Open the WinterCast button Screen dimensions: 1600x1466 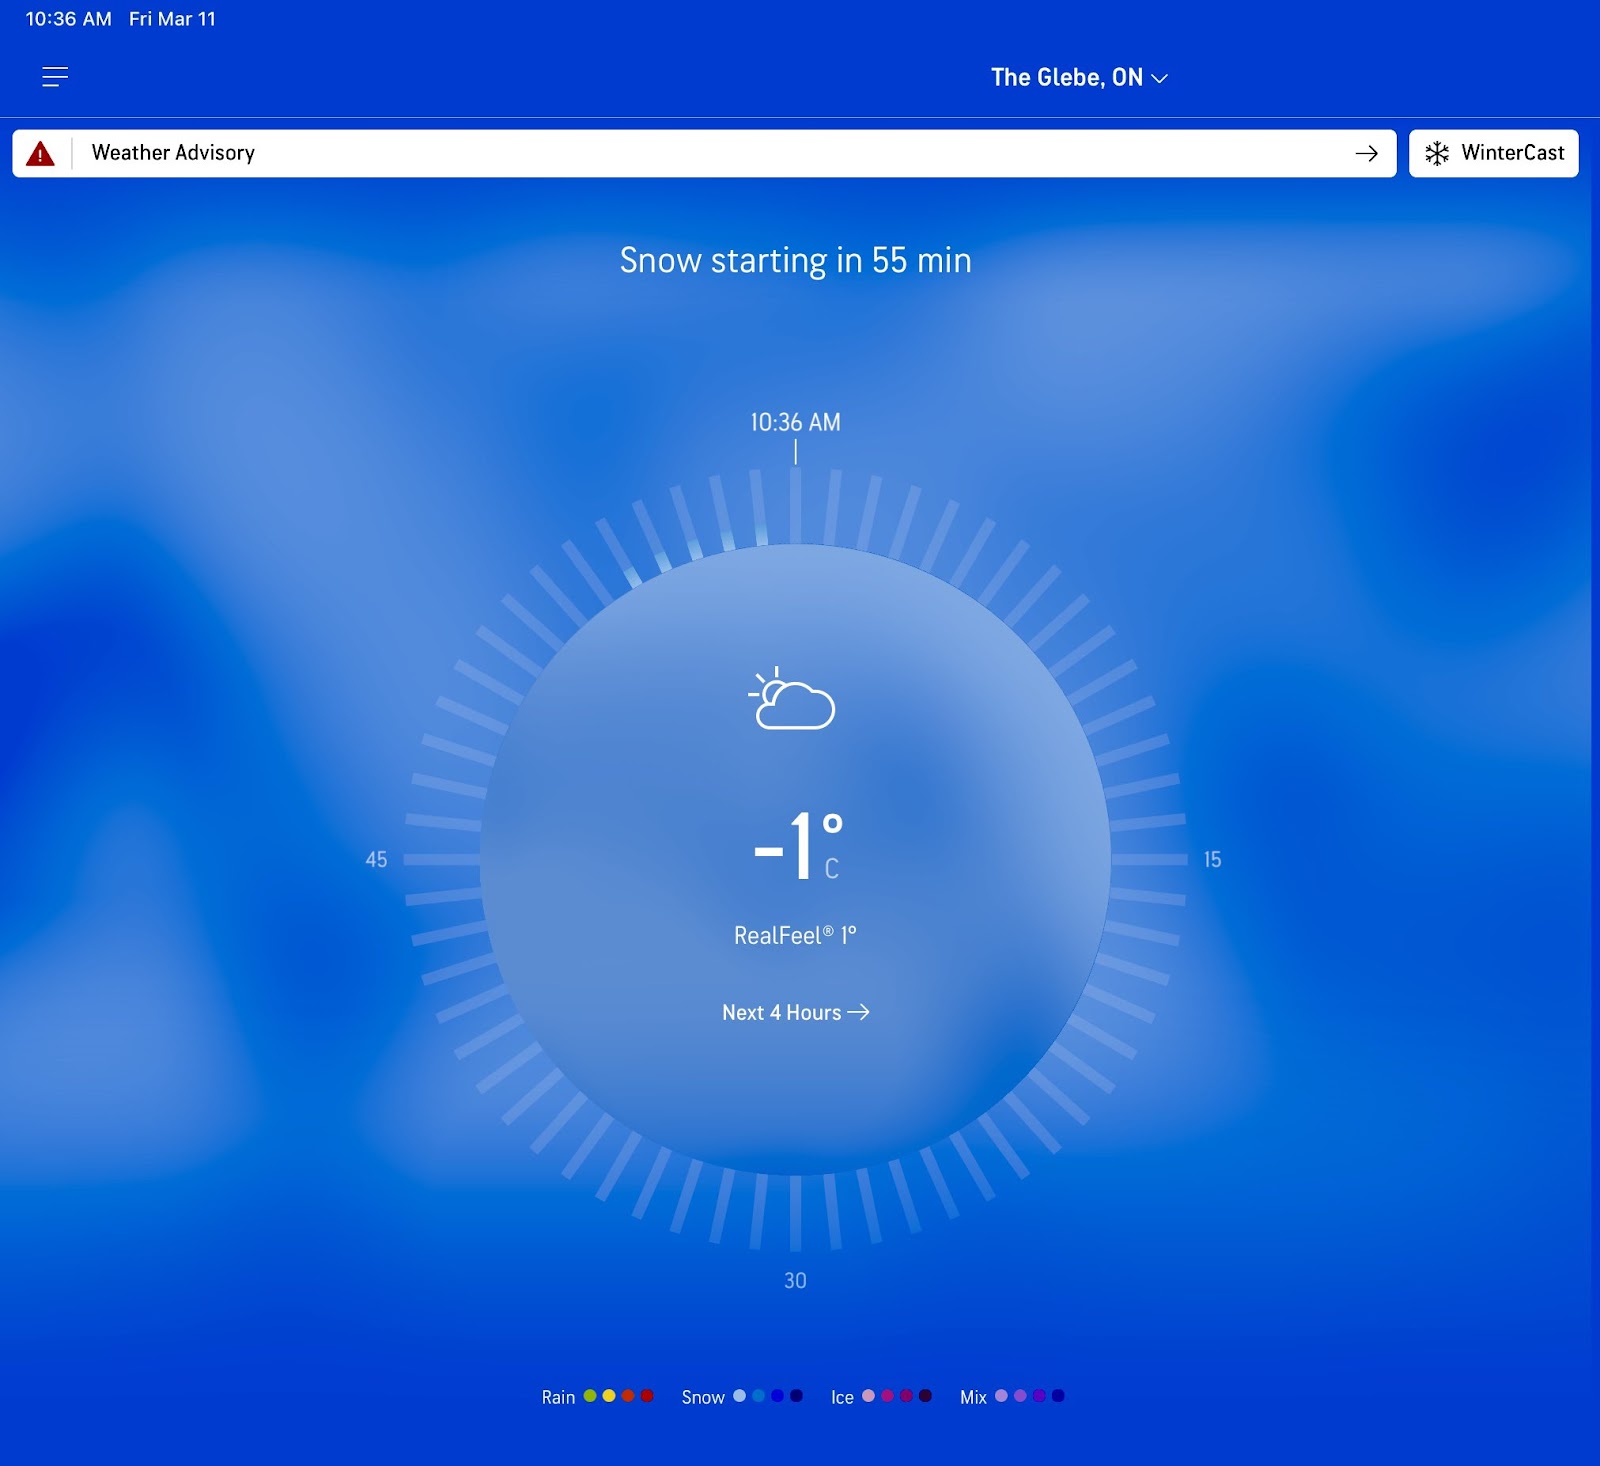(1494, 153)
